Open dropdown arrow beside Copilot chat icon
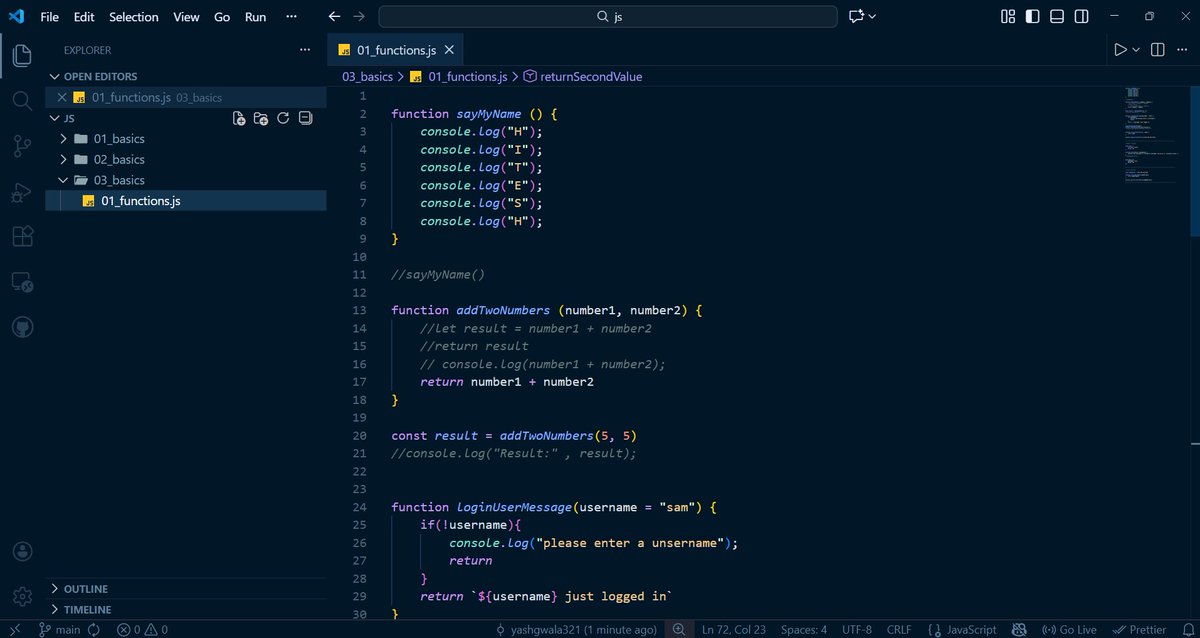 (x=872, y=17)
